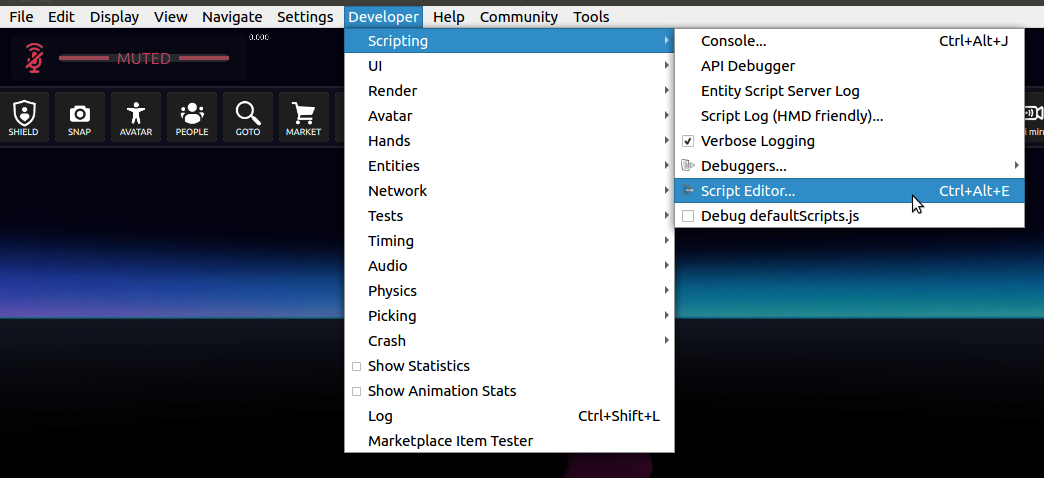This screenshot has height=478, width=1044.
Task: Open the Edit menu
Action: (x=61, y=17)
